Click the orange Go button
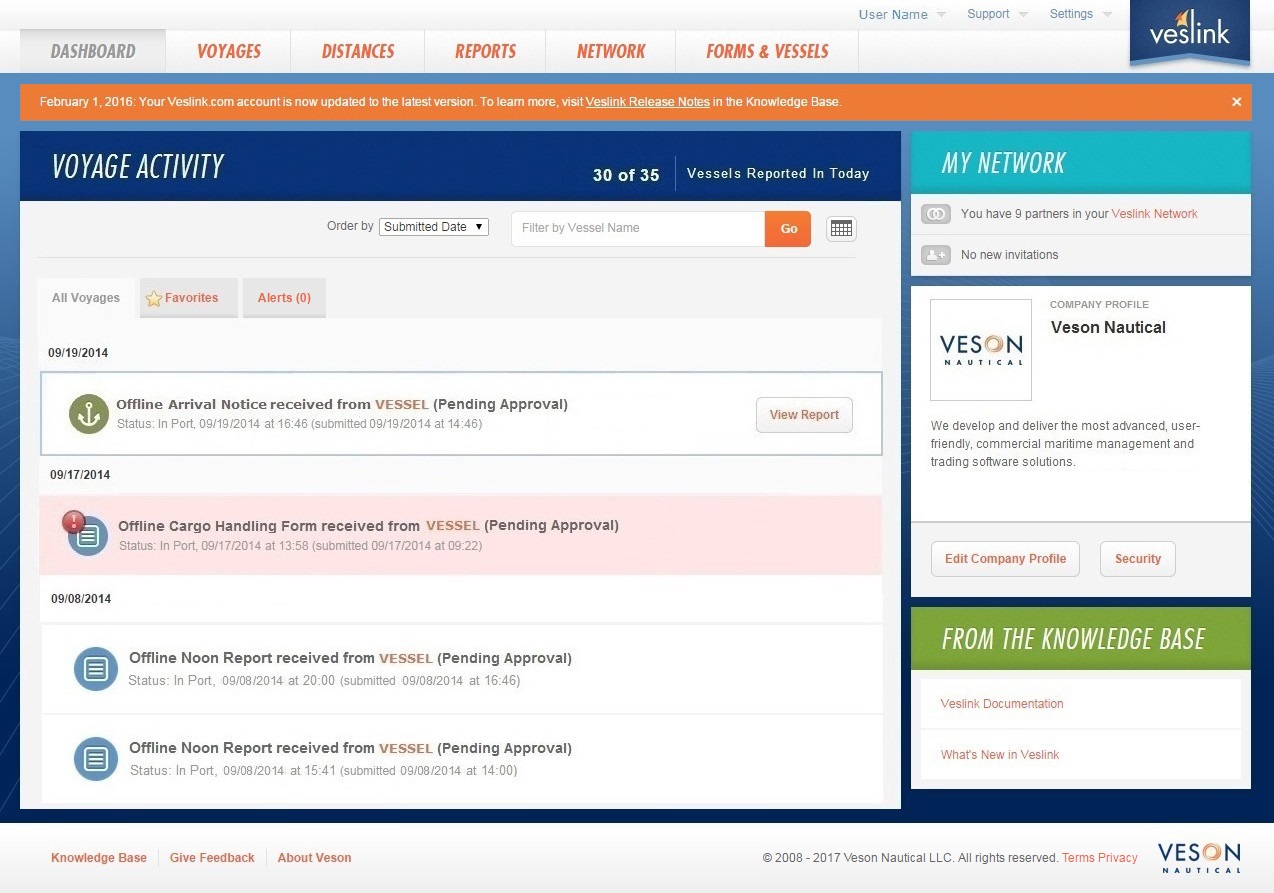Viewport: 1274px width, 893px height. 788,229
